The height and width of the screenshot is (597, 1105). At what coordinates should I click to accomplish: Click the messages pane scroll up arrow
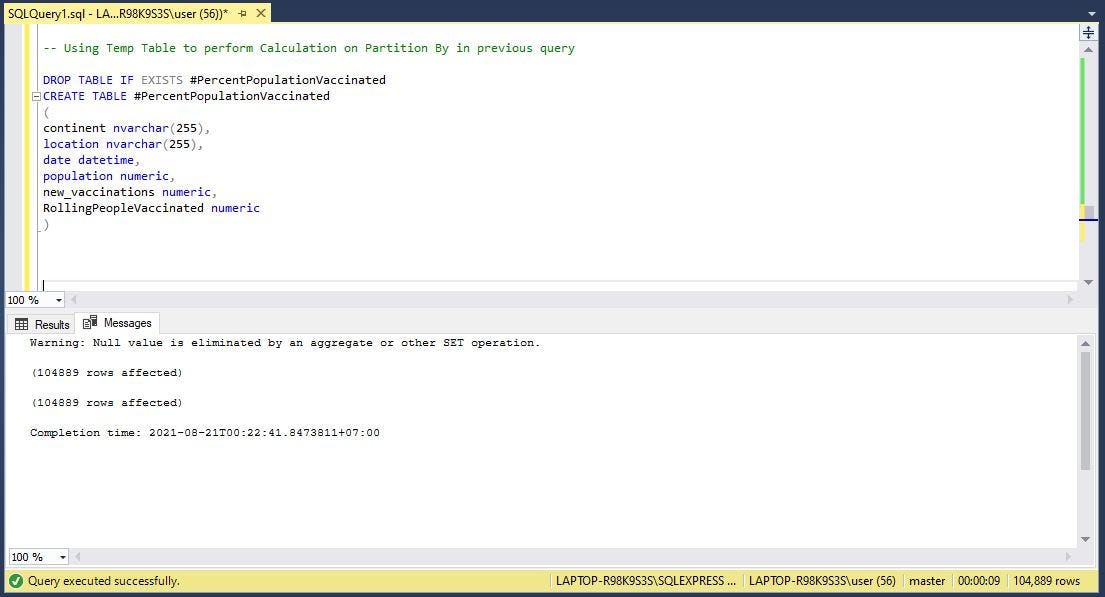(x=1085, y=343)
